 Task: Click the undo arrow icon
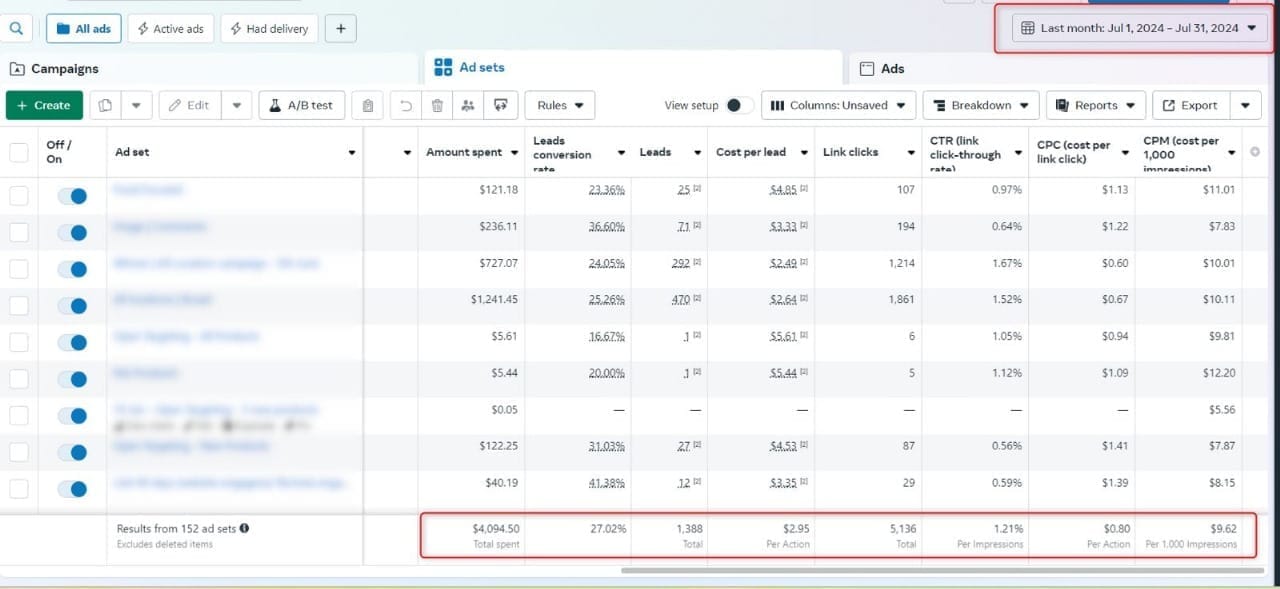pos(405,105)
